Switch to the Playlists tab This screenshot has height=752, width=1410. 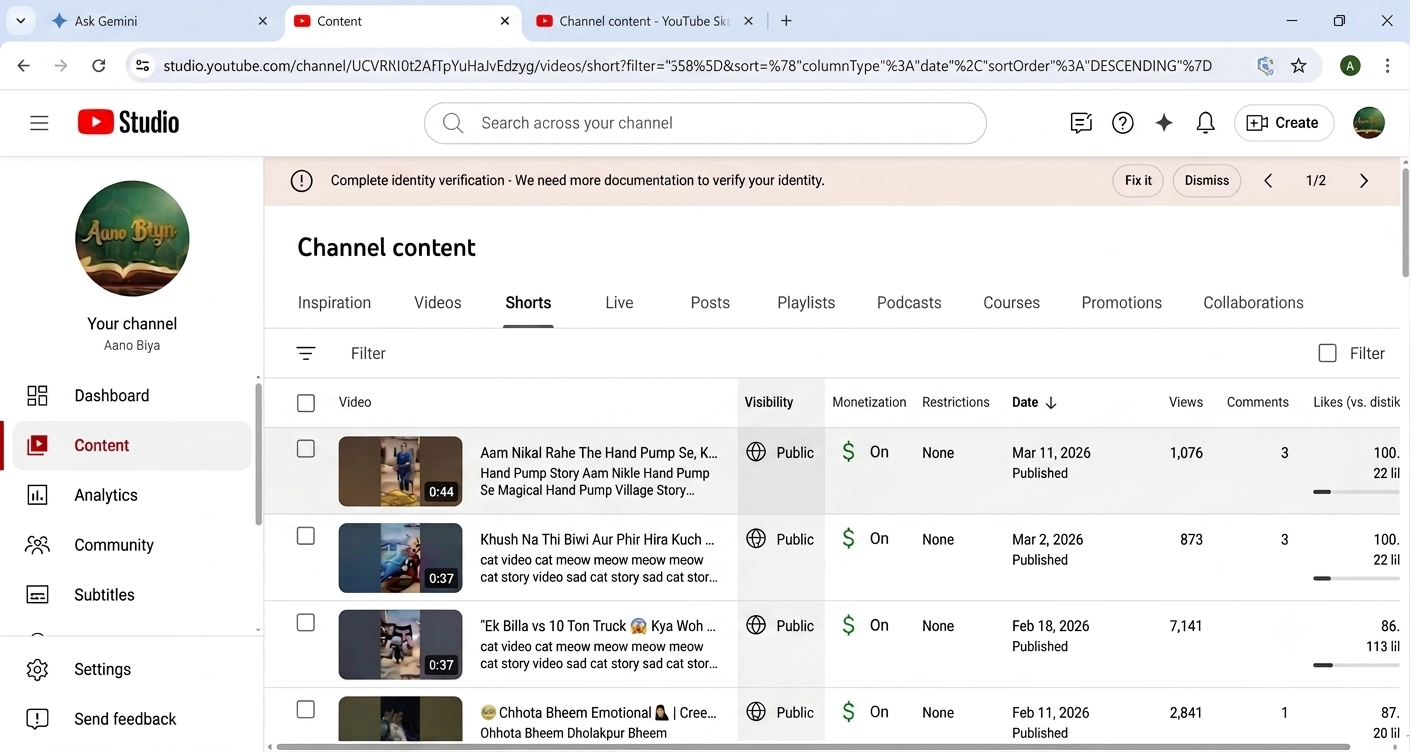(x=806, y=303)
